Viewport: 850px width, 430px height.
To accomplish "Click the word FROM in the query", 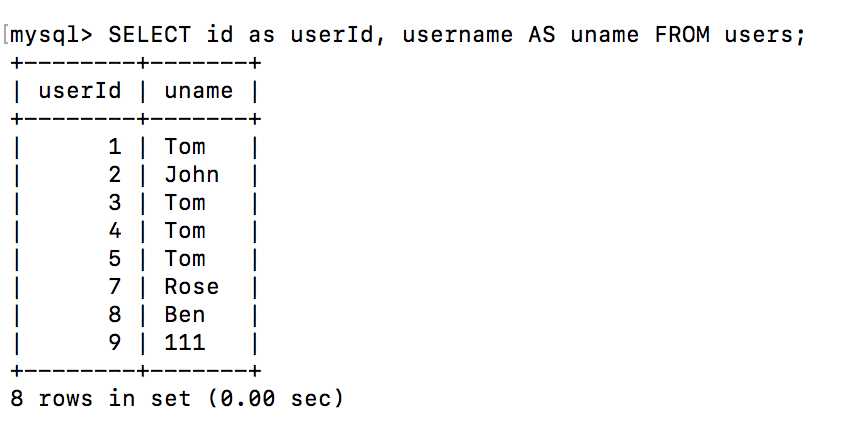I will (682, 34).
